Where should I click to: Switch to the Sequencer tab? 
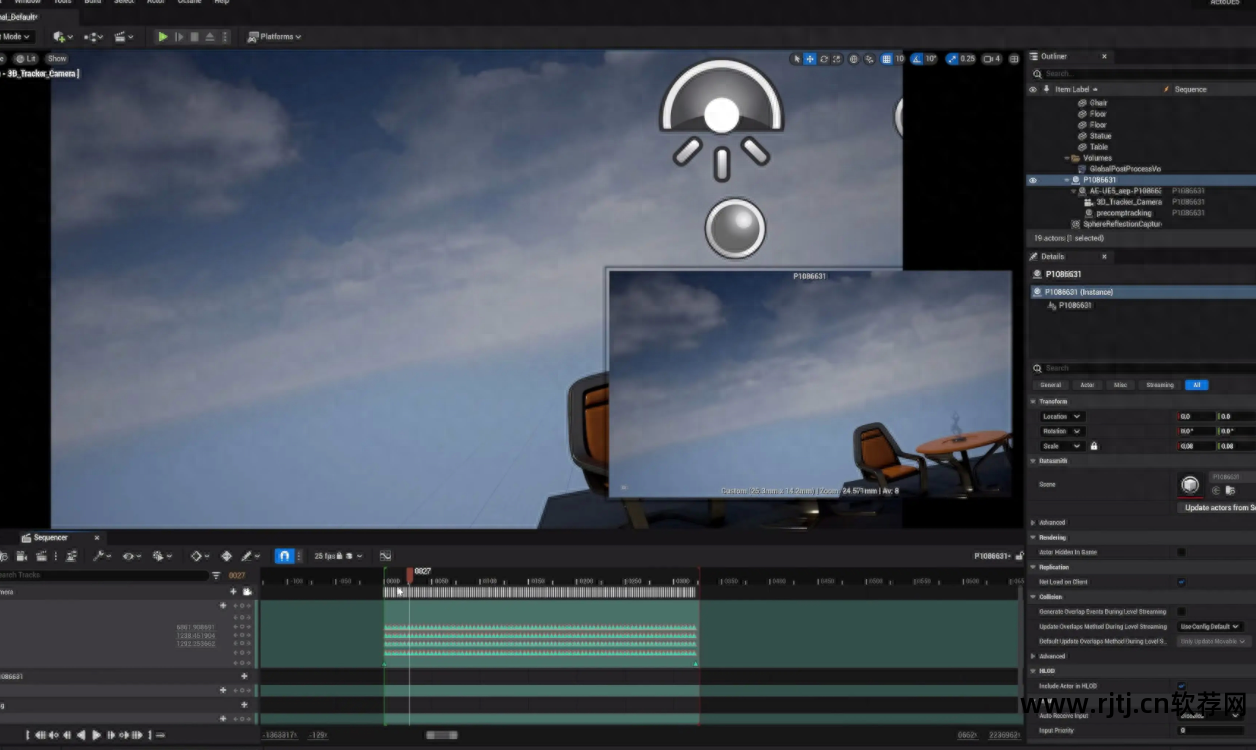[x=50, y=538]
